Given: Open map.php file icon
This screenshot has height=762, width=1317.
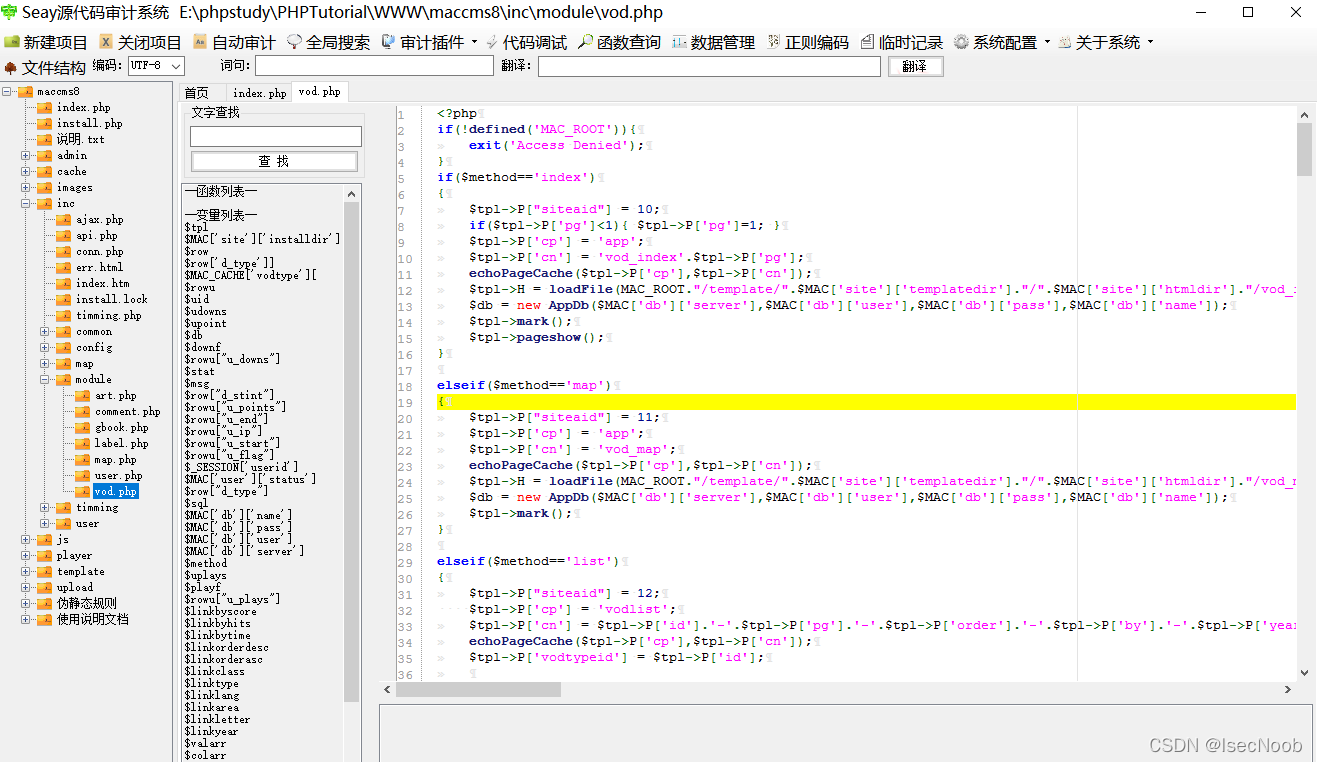Looking at the screenshot, I should click(83, 459).
